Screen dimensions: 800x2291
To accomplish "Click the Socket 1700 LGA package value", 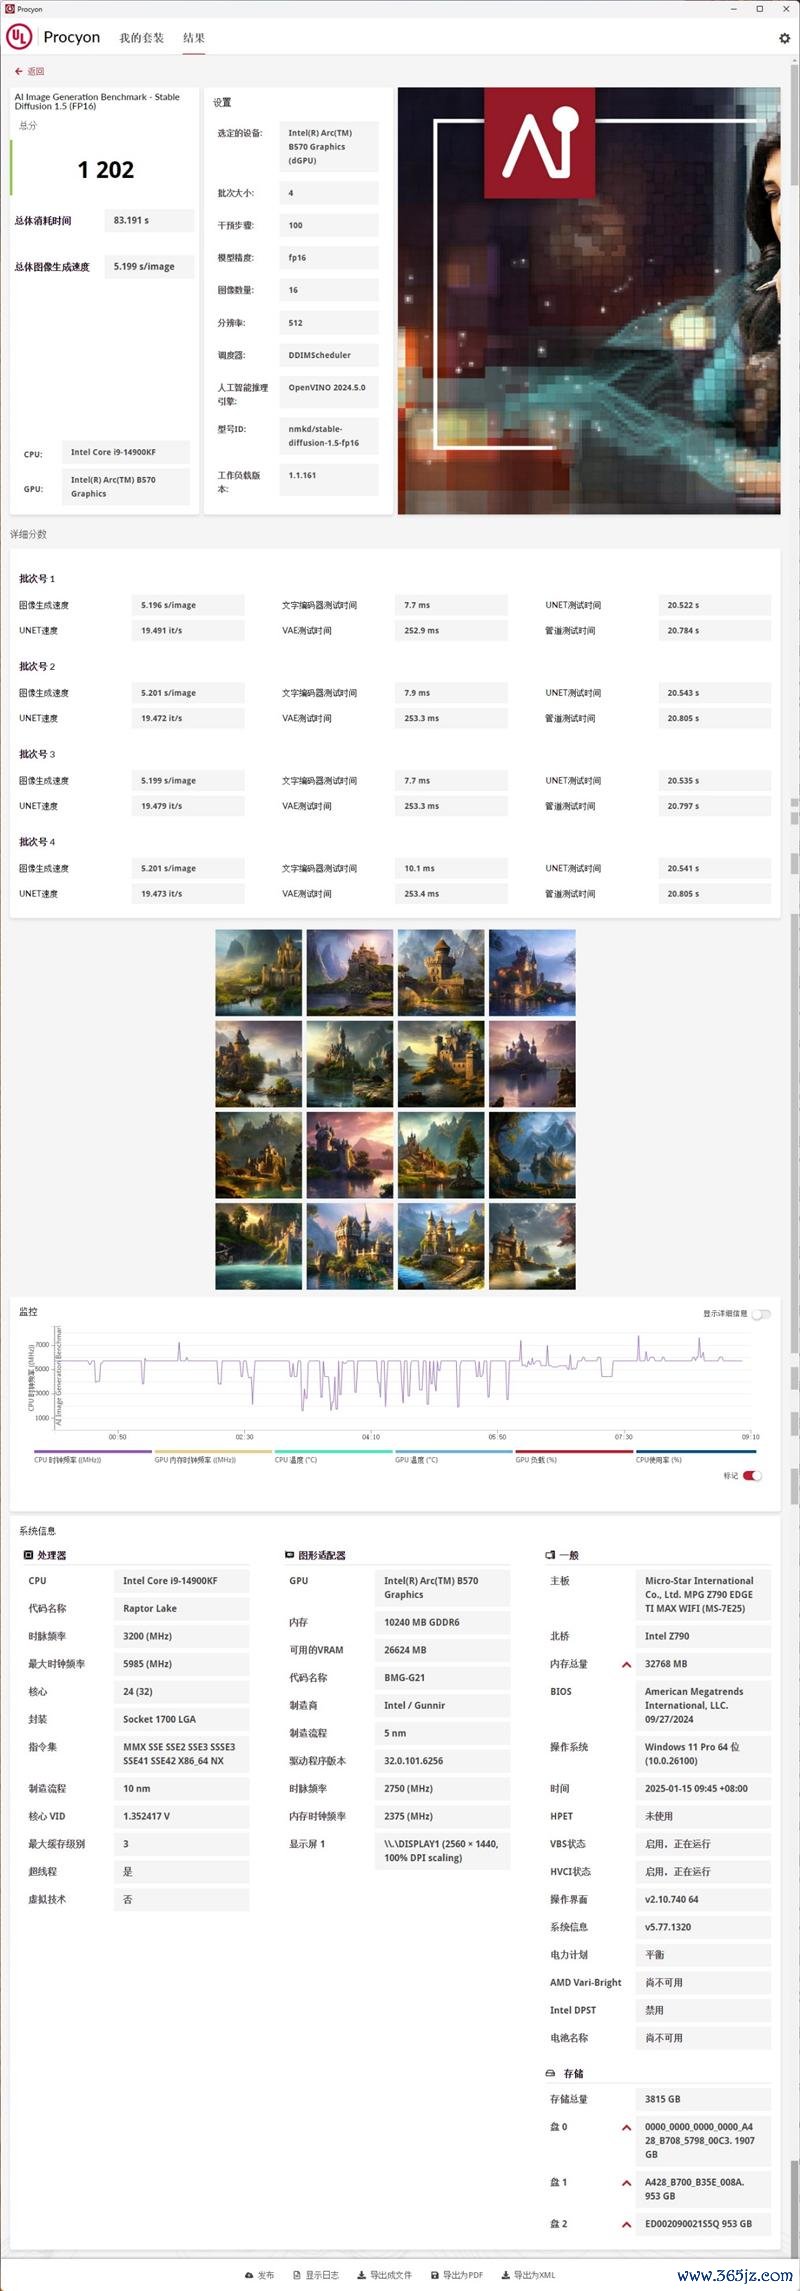I will [x=181, y=1719].
